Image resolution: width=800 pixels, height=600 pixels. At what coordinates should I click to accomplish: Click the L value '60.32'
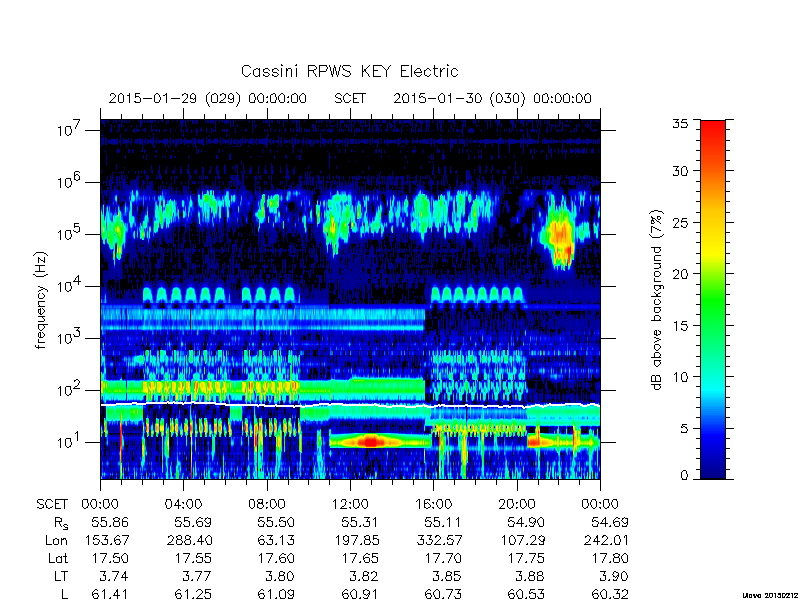click(610, 594)
